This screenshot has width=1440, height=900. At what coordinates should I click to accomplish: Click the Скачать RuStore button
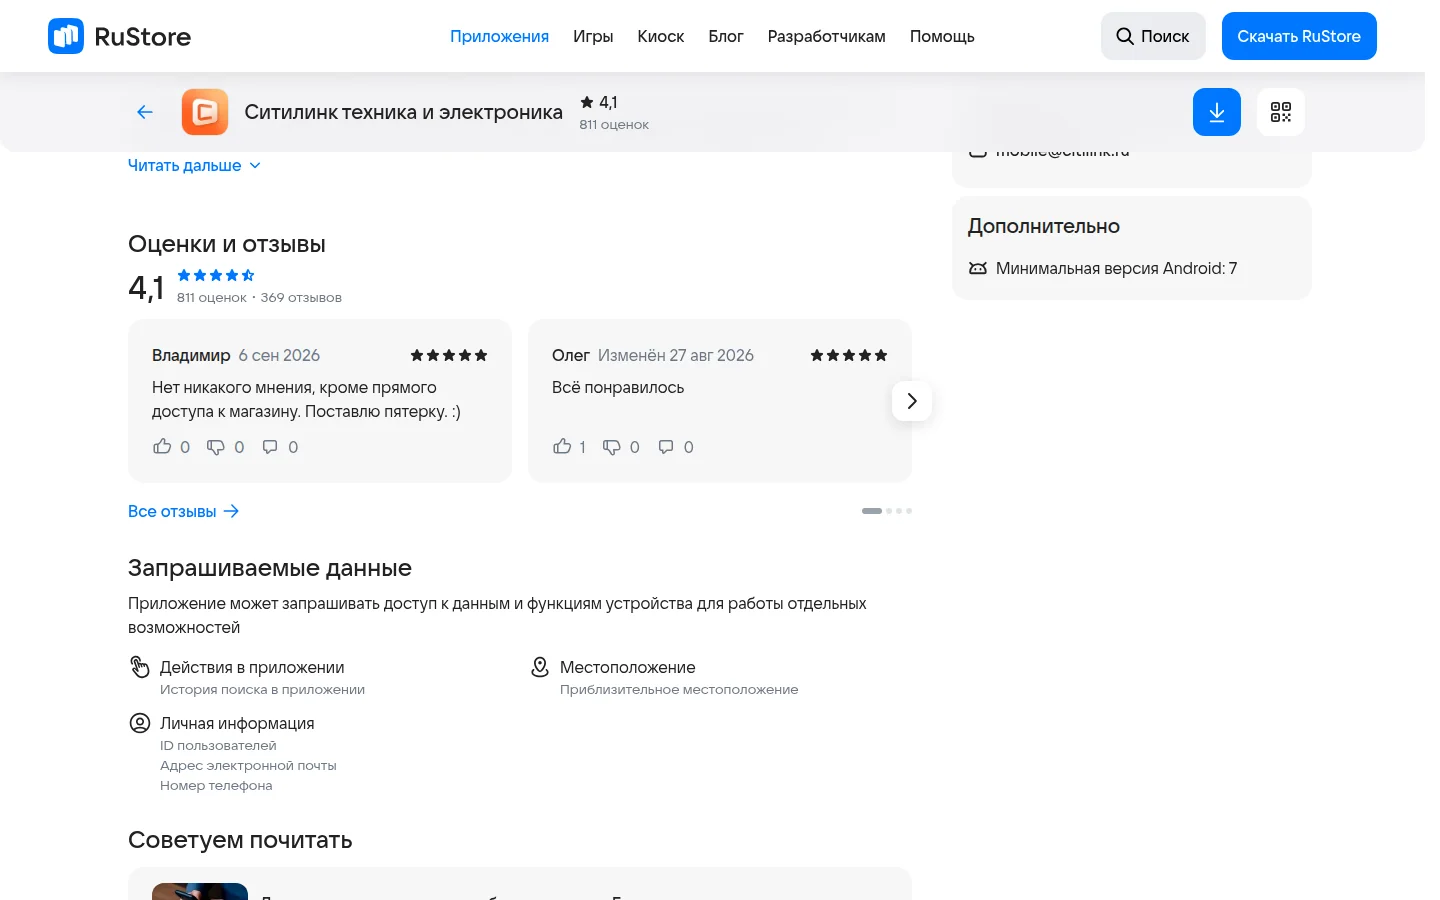pos(1299,36)
